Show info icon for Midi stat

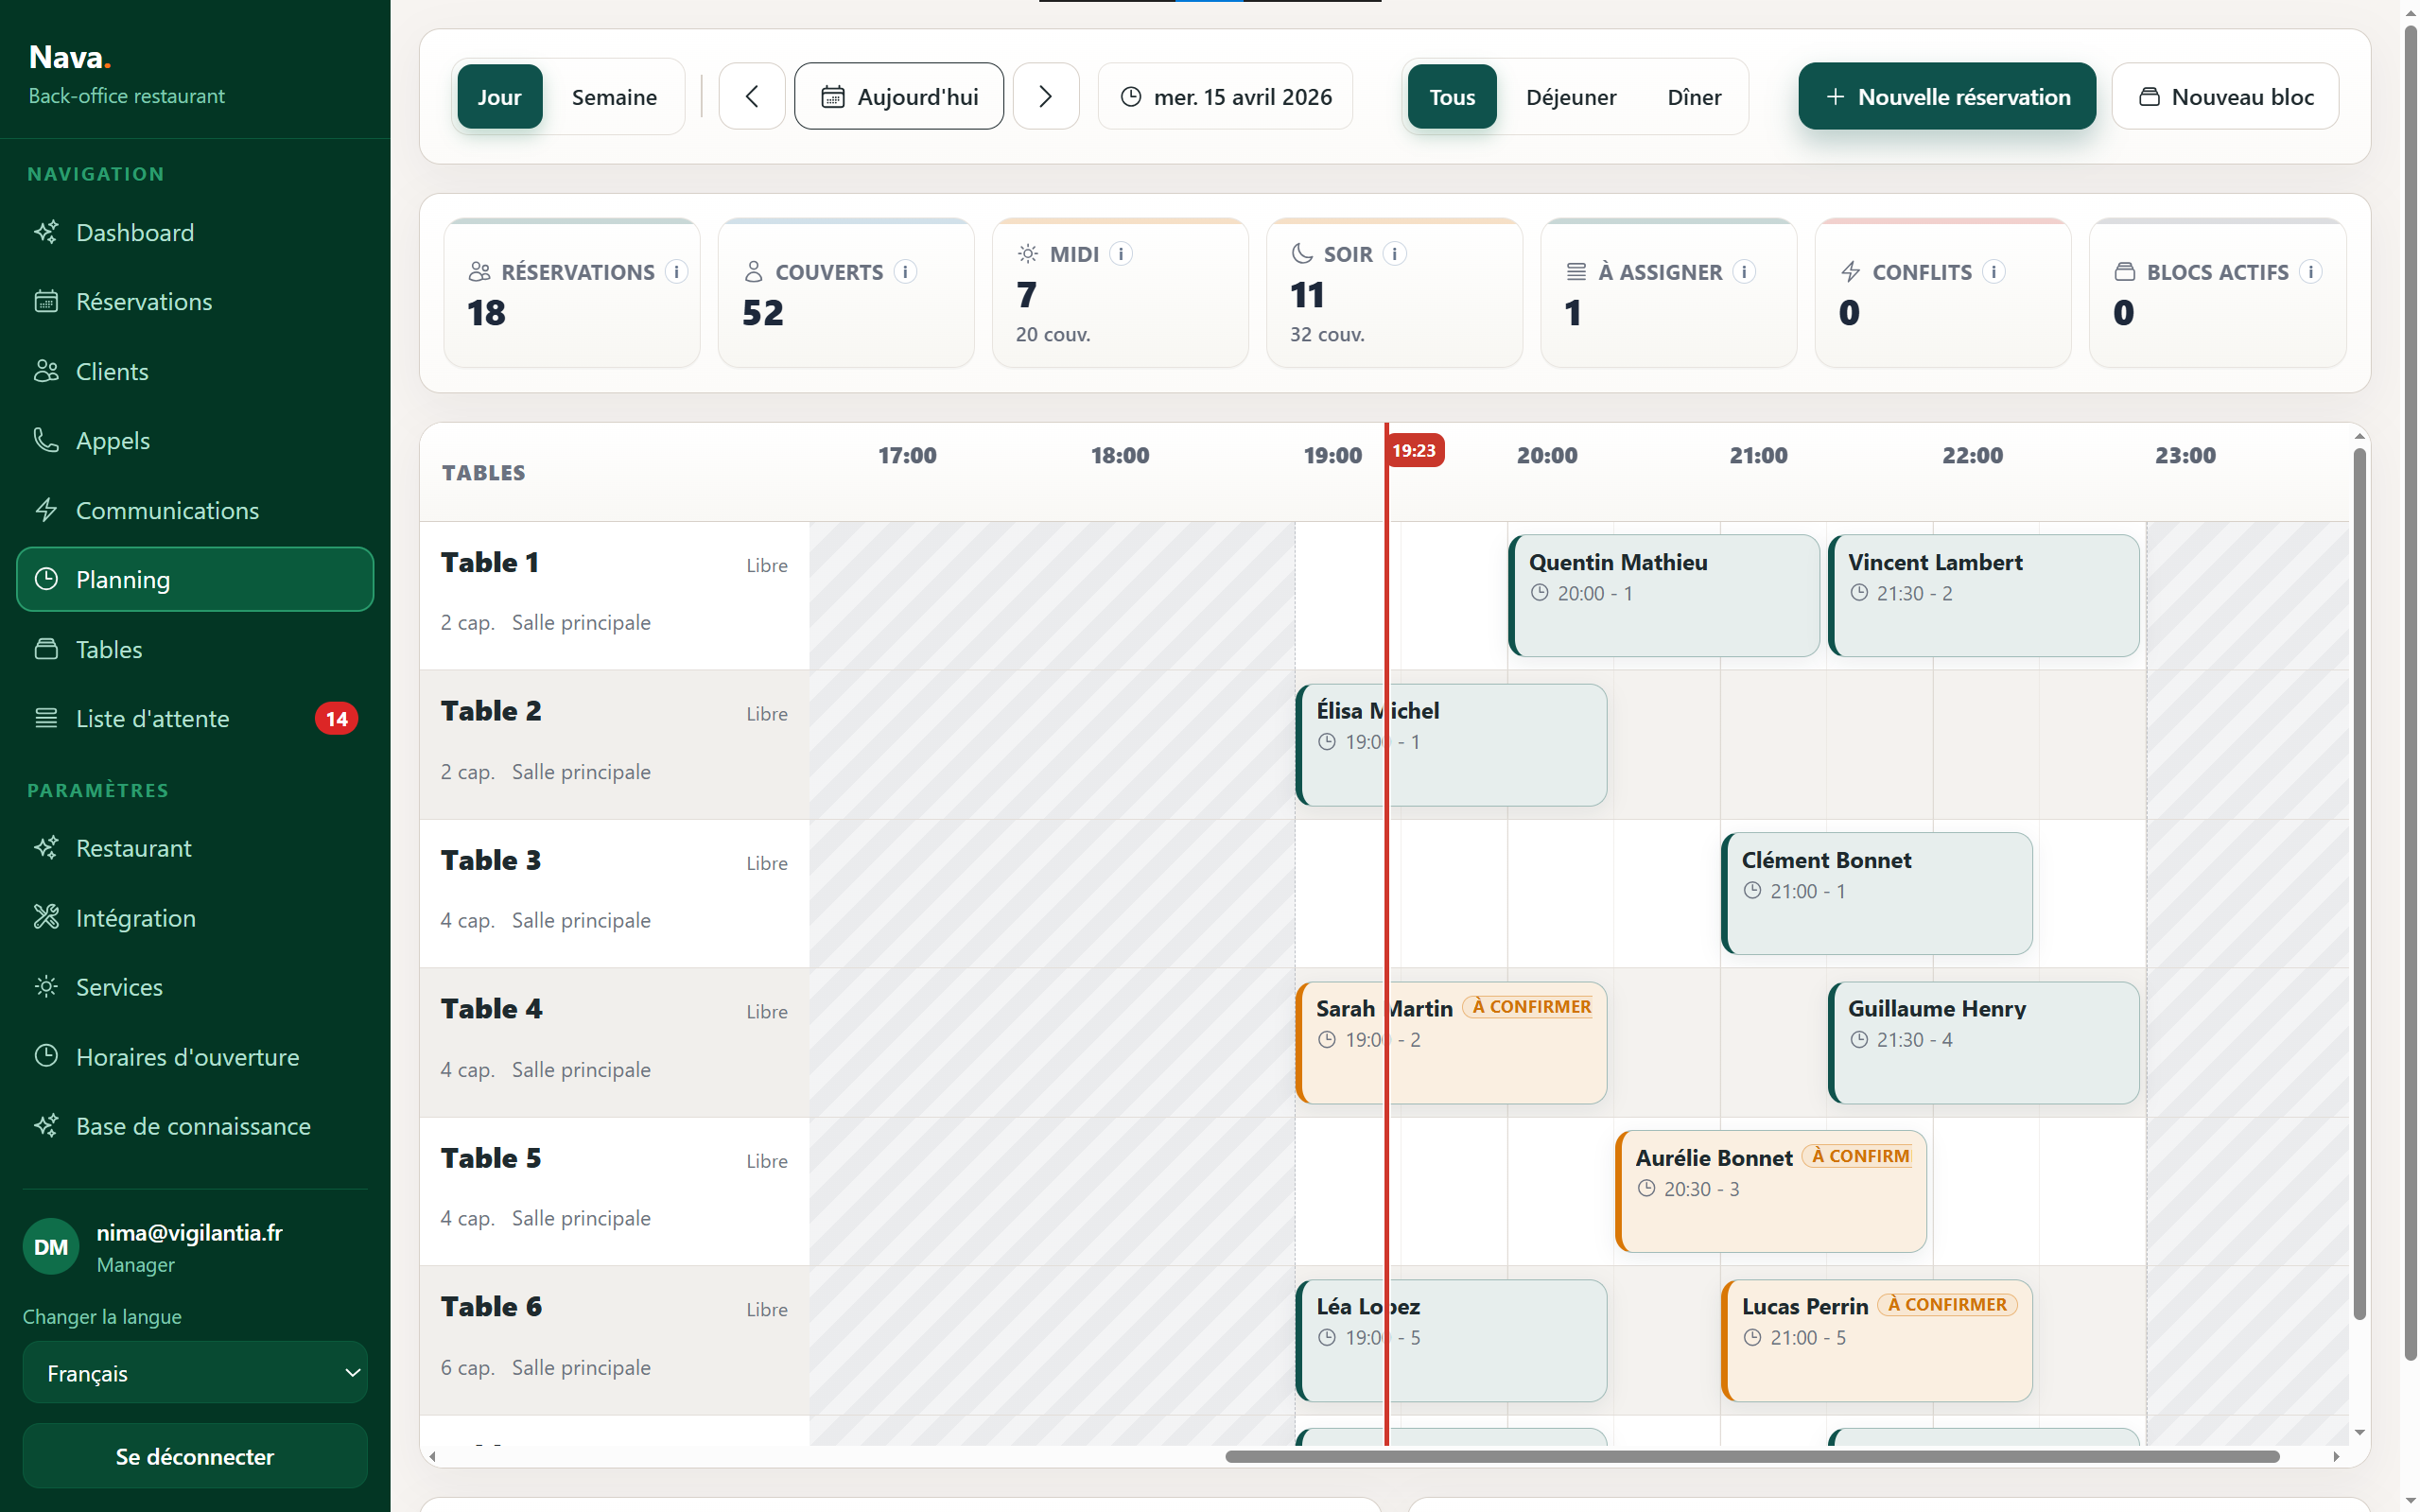click(x=1121, y=254)
